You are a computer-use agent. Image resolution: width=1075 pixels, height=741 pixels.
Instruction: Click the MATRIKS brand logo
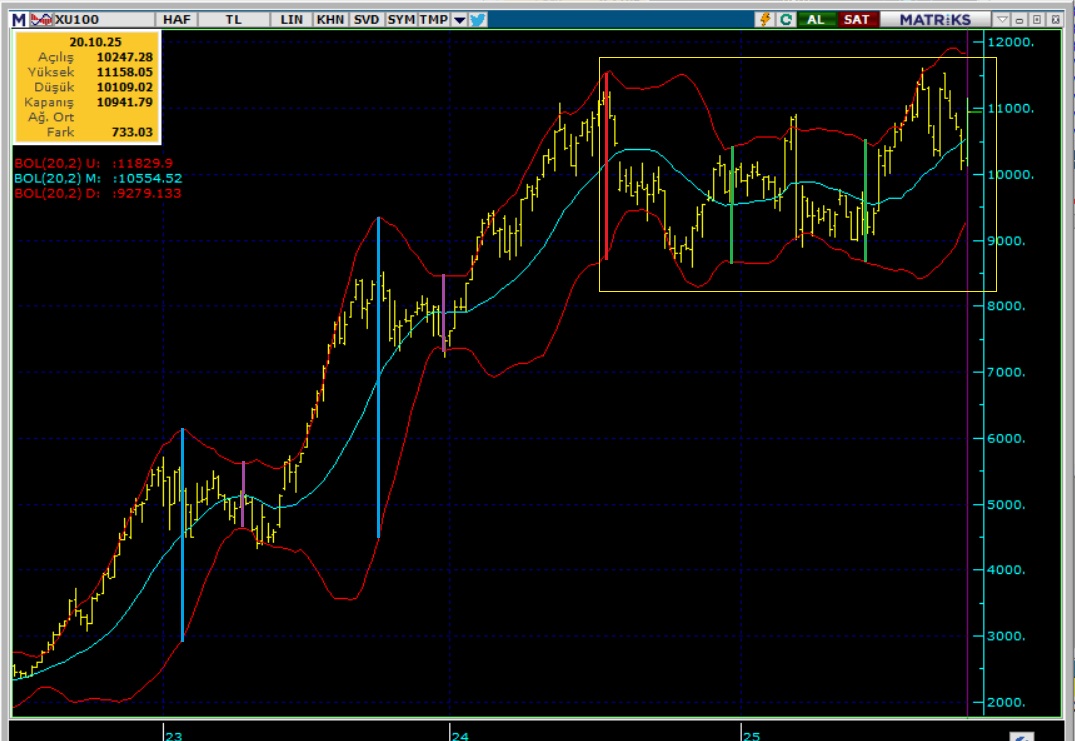tap(934, 19)
